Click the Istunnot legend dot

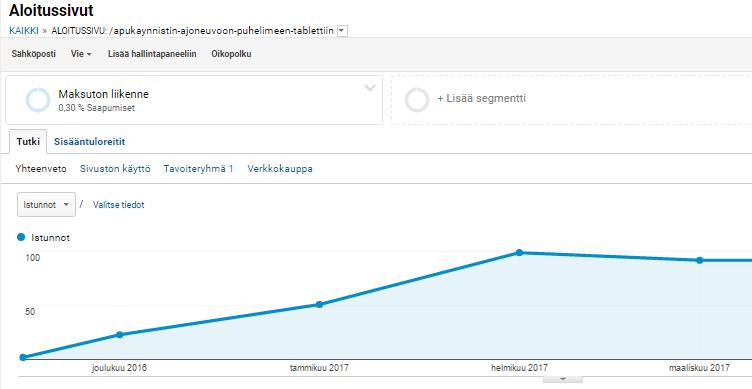[21, 237]
